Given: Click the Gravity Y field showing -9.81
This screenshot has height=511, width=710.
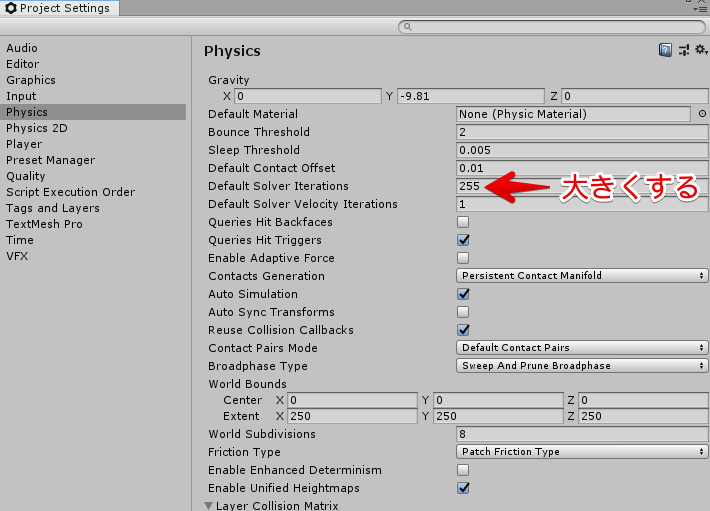Looking at the screenshot, I should (470, 96).
